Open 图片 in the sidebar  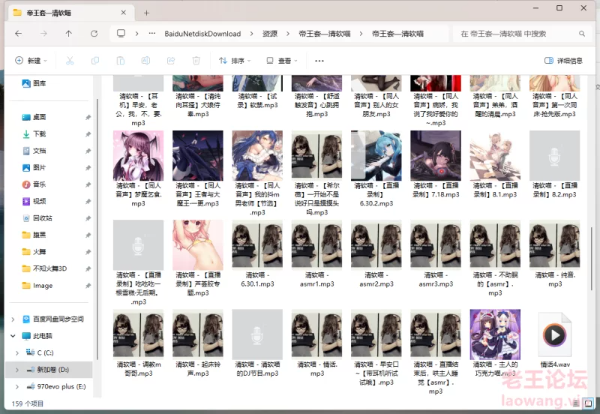[x=34, y=168]
